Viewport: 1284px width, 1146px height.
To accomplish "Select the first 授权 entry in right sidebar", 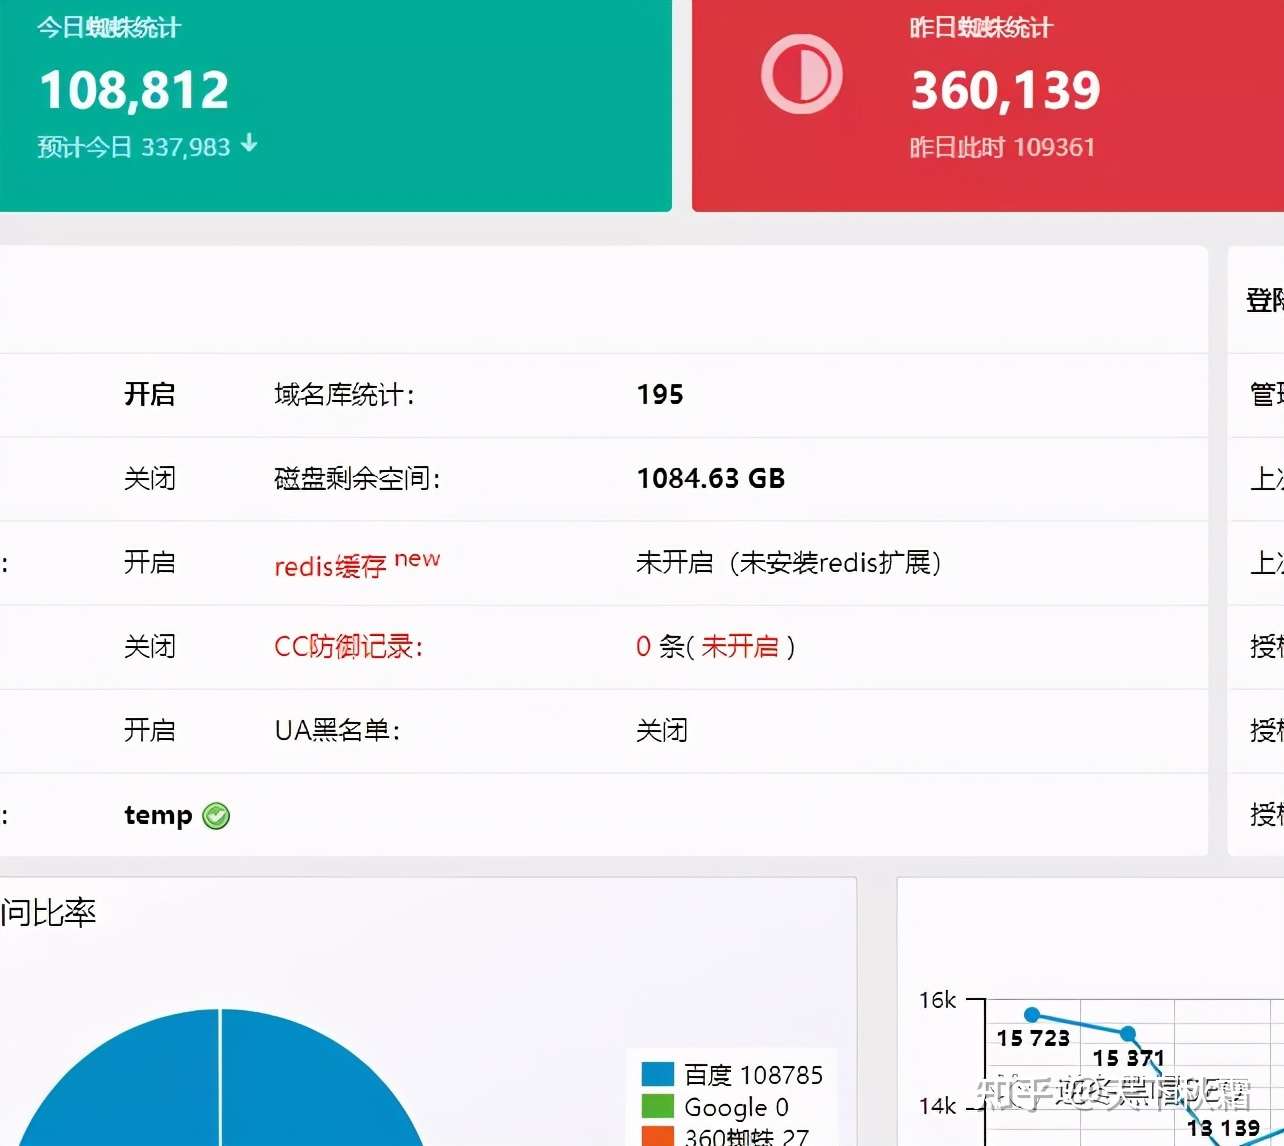I will click(x=1263, y=646).
